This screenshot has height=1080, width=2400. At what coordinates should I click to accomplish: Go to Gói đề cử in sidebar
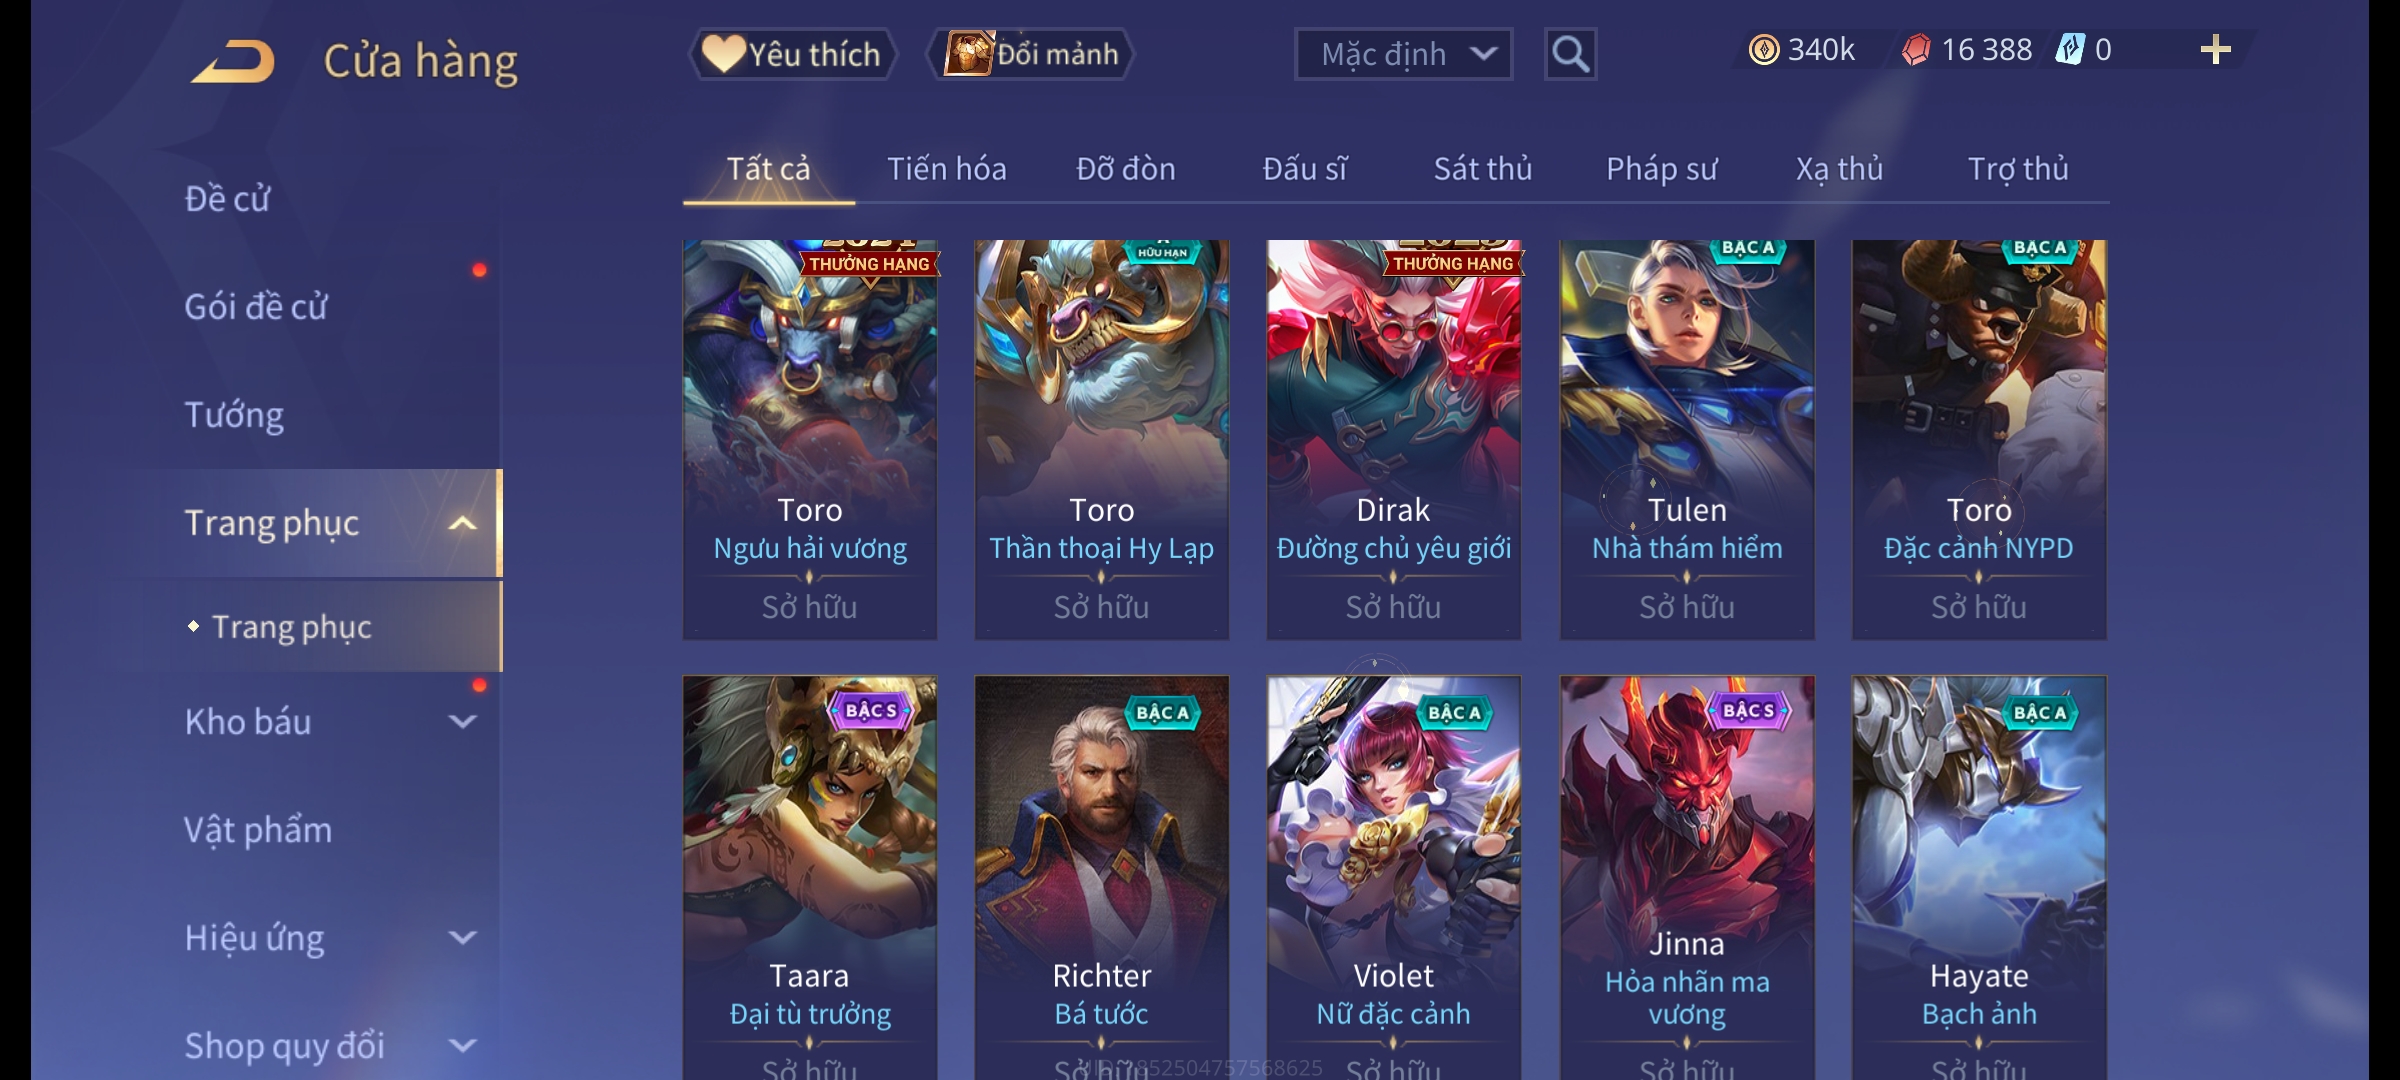pos(255,307)
